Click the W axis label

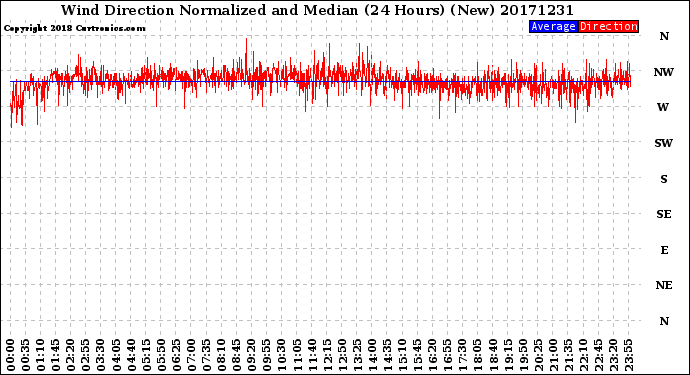tap(663, 107)
